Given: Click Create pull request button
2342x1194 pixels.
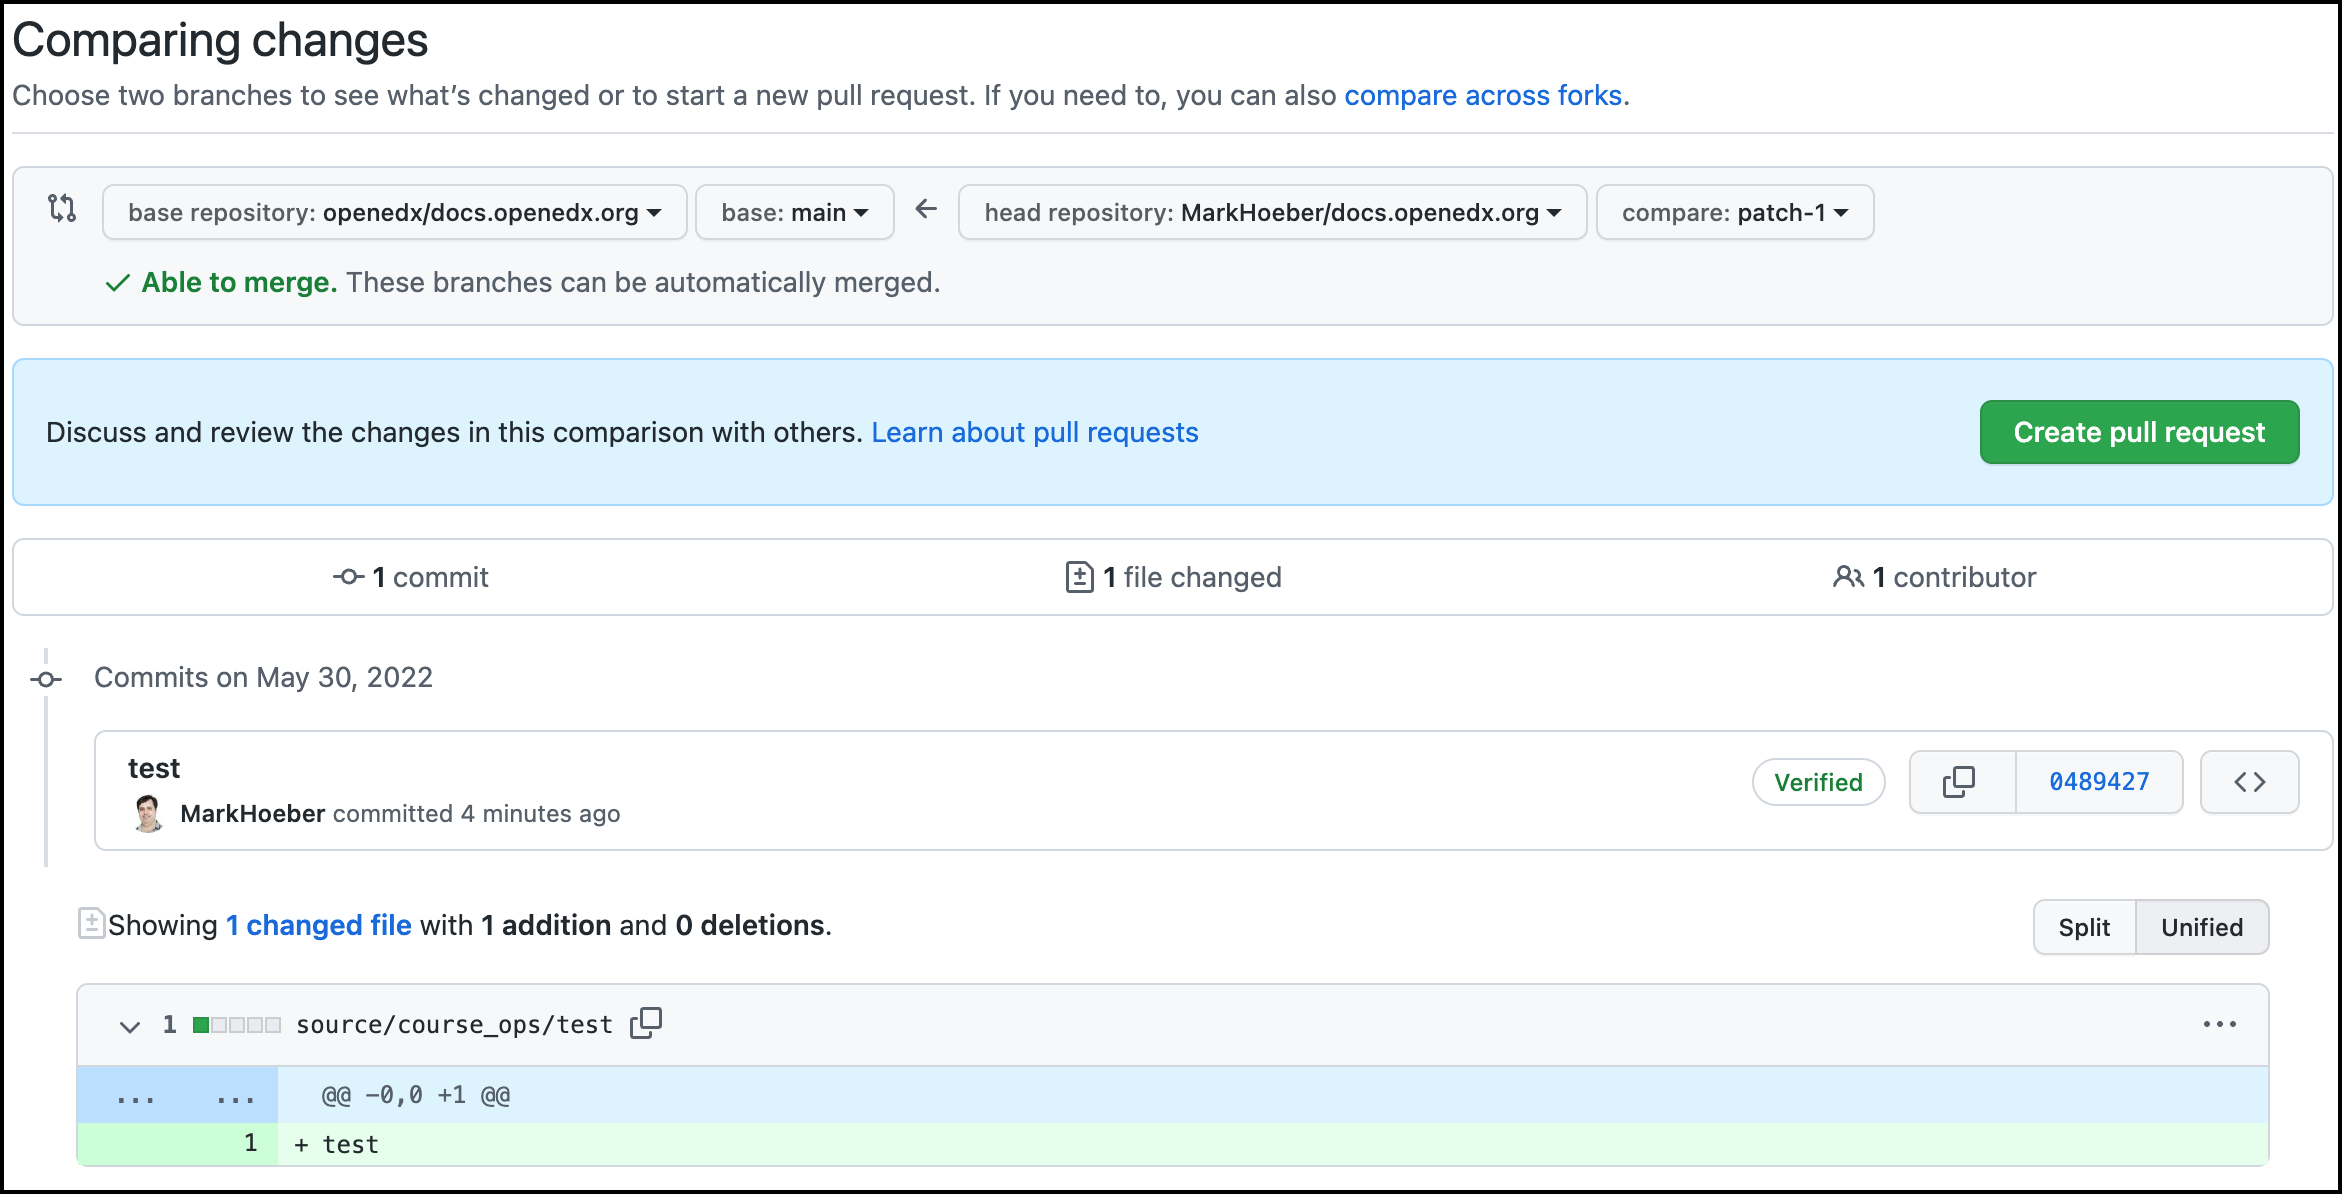Looking at the screenshot, I should (x=2138, y=432).
